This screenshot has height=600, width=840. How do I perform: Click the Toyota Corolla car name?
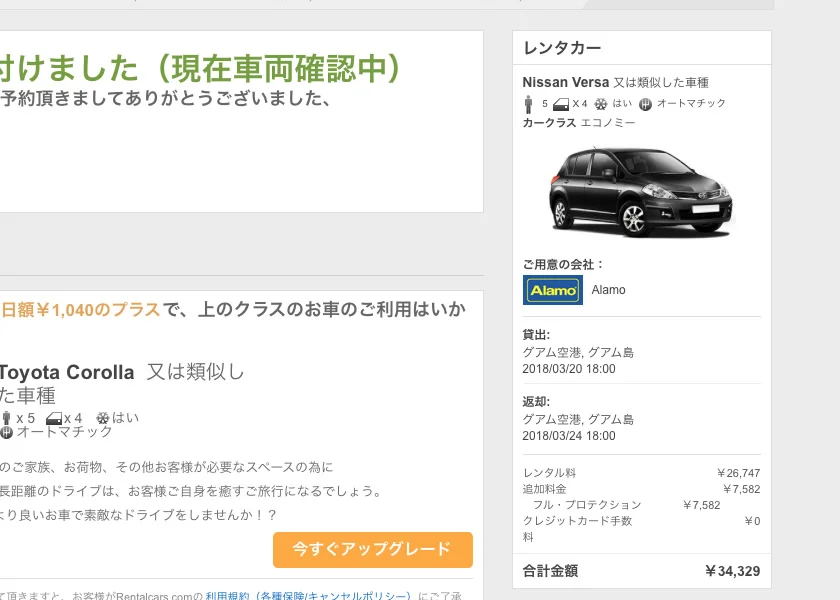66,372
